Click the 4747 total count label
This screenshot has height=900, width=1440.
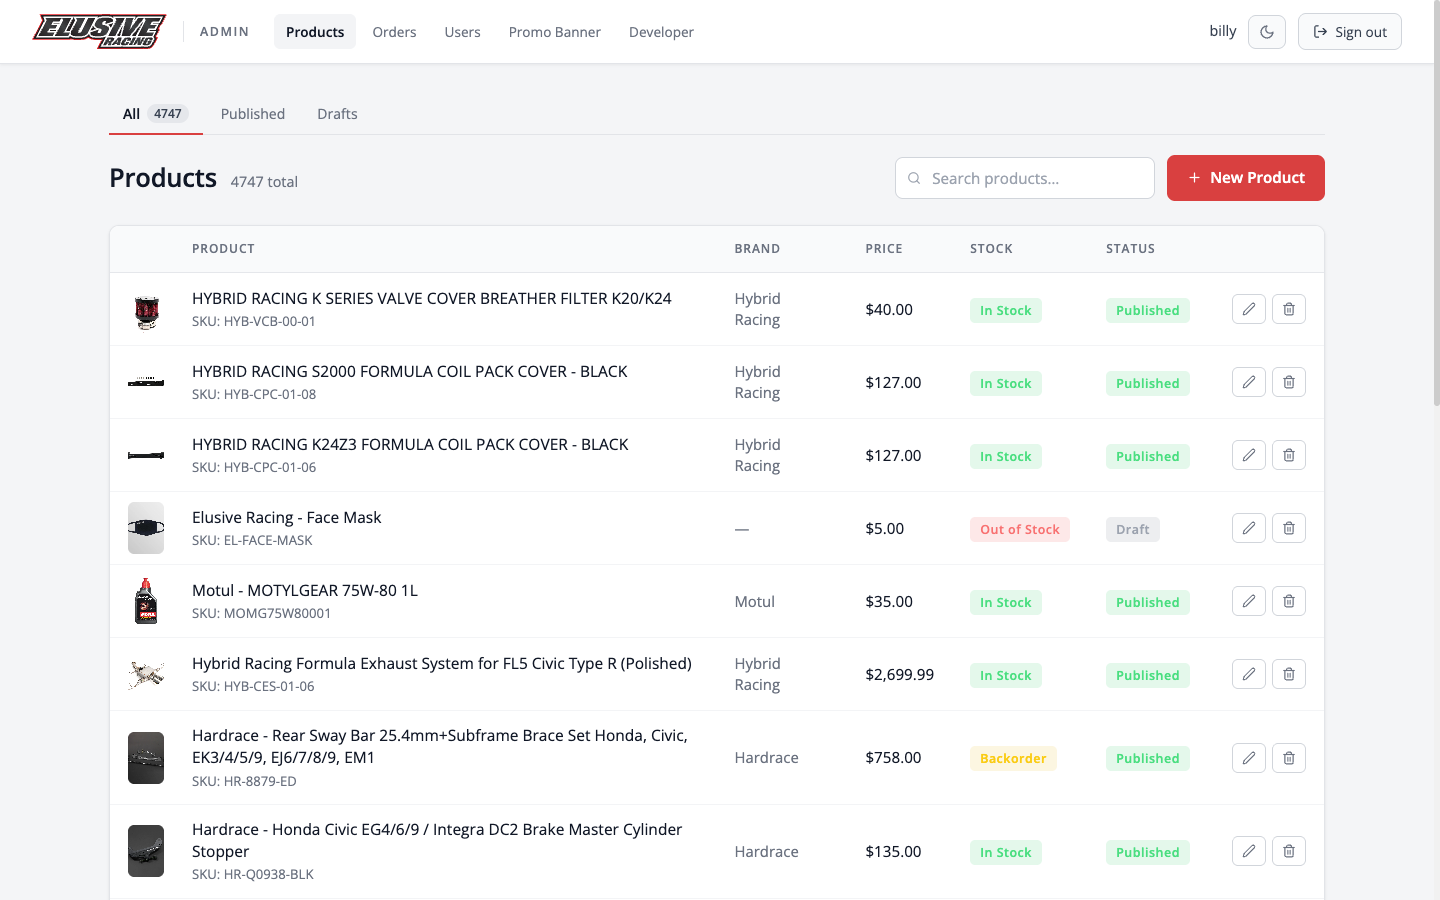point(264,182)
